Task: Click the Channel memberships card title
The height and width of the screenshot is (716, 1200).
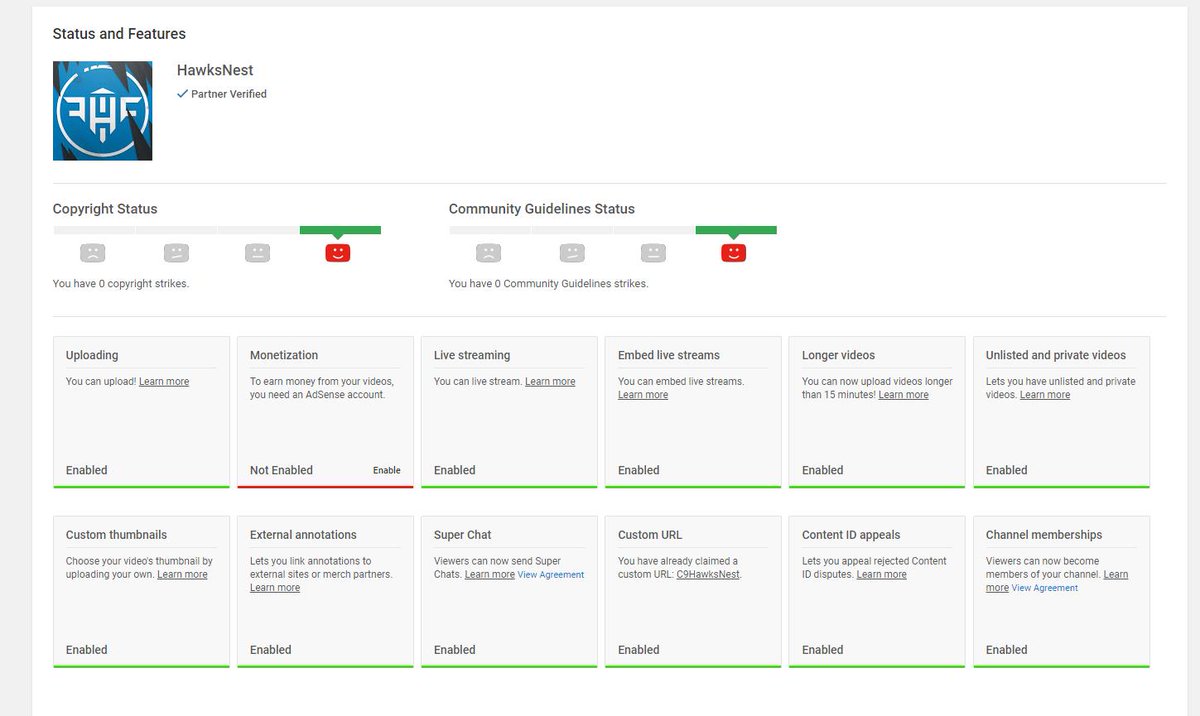Action: click(x=1044, y=535)
